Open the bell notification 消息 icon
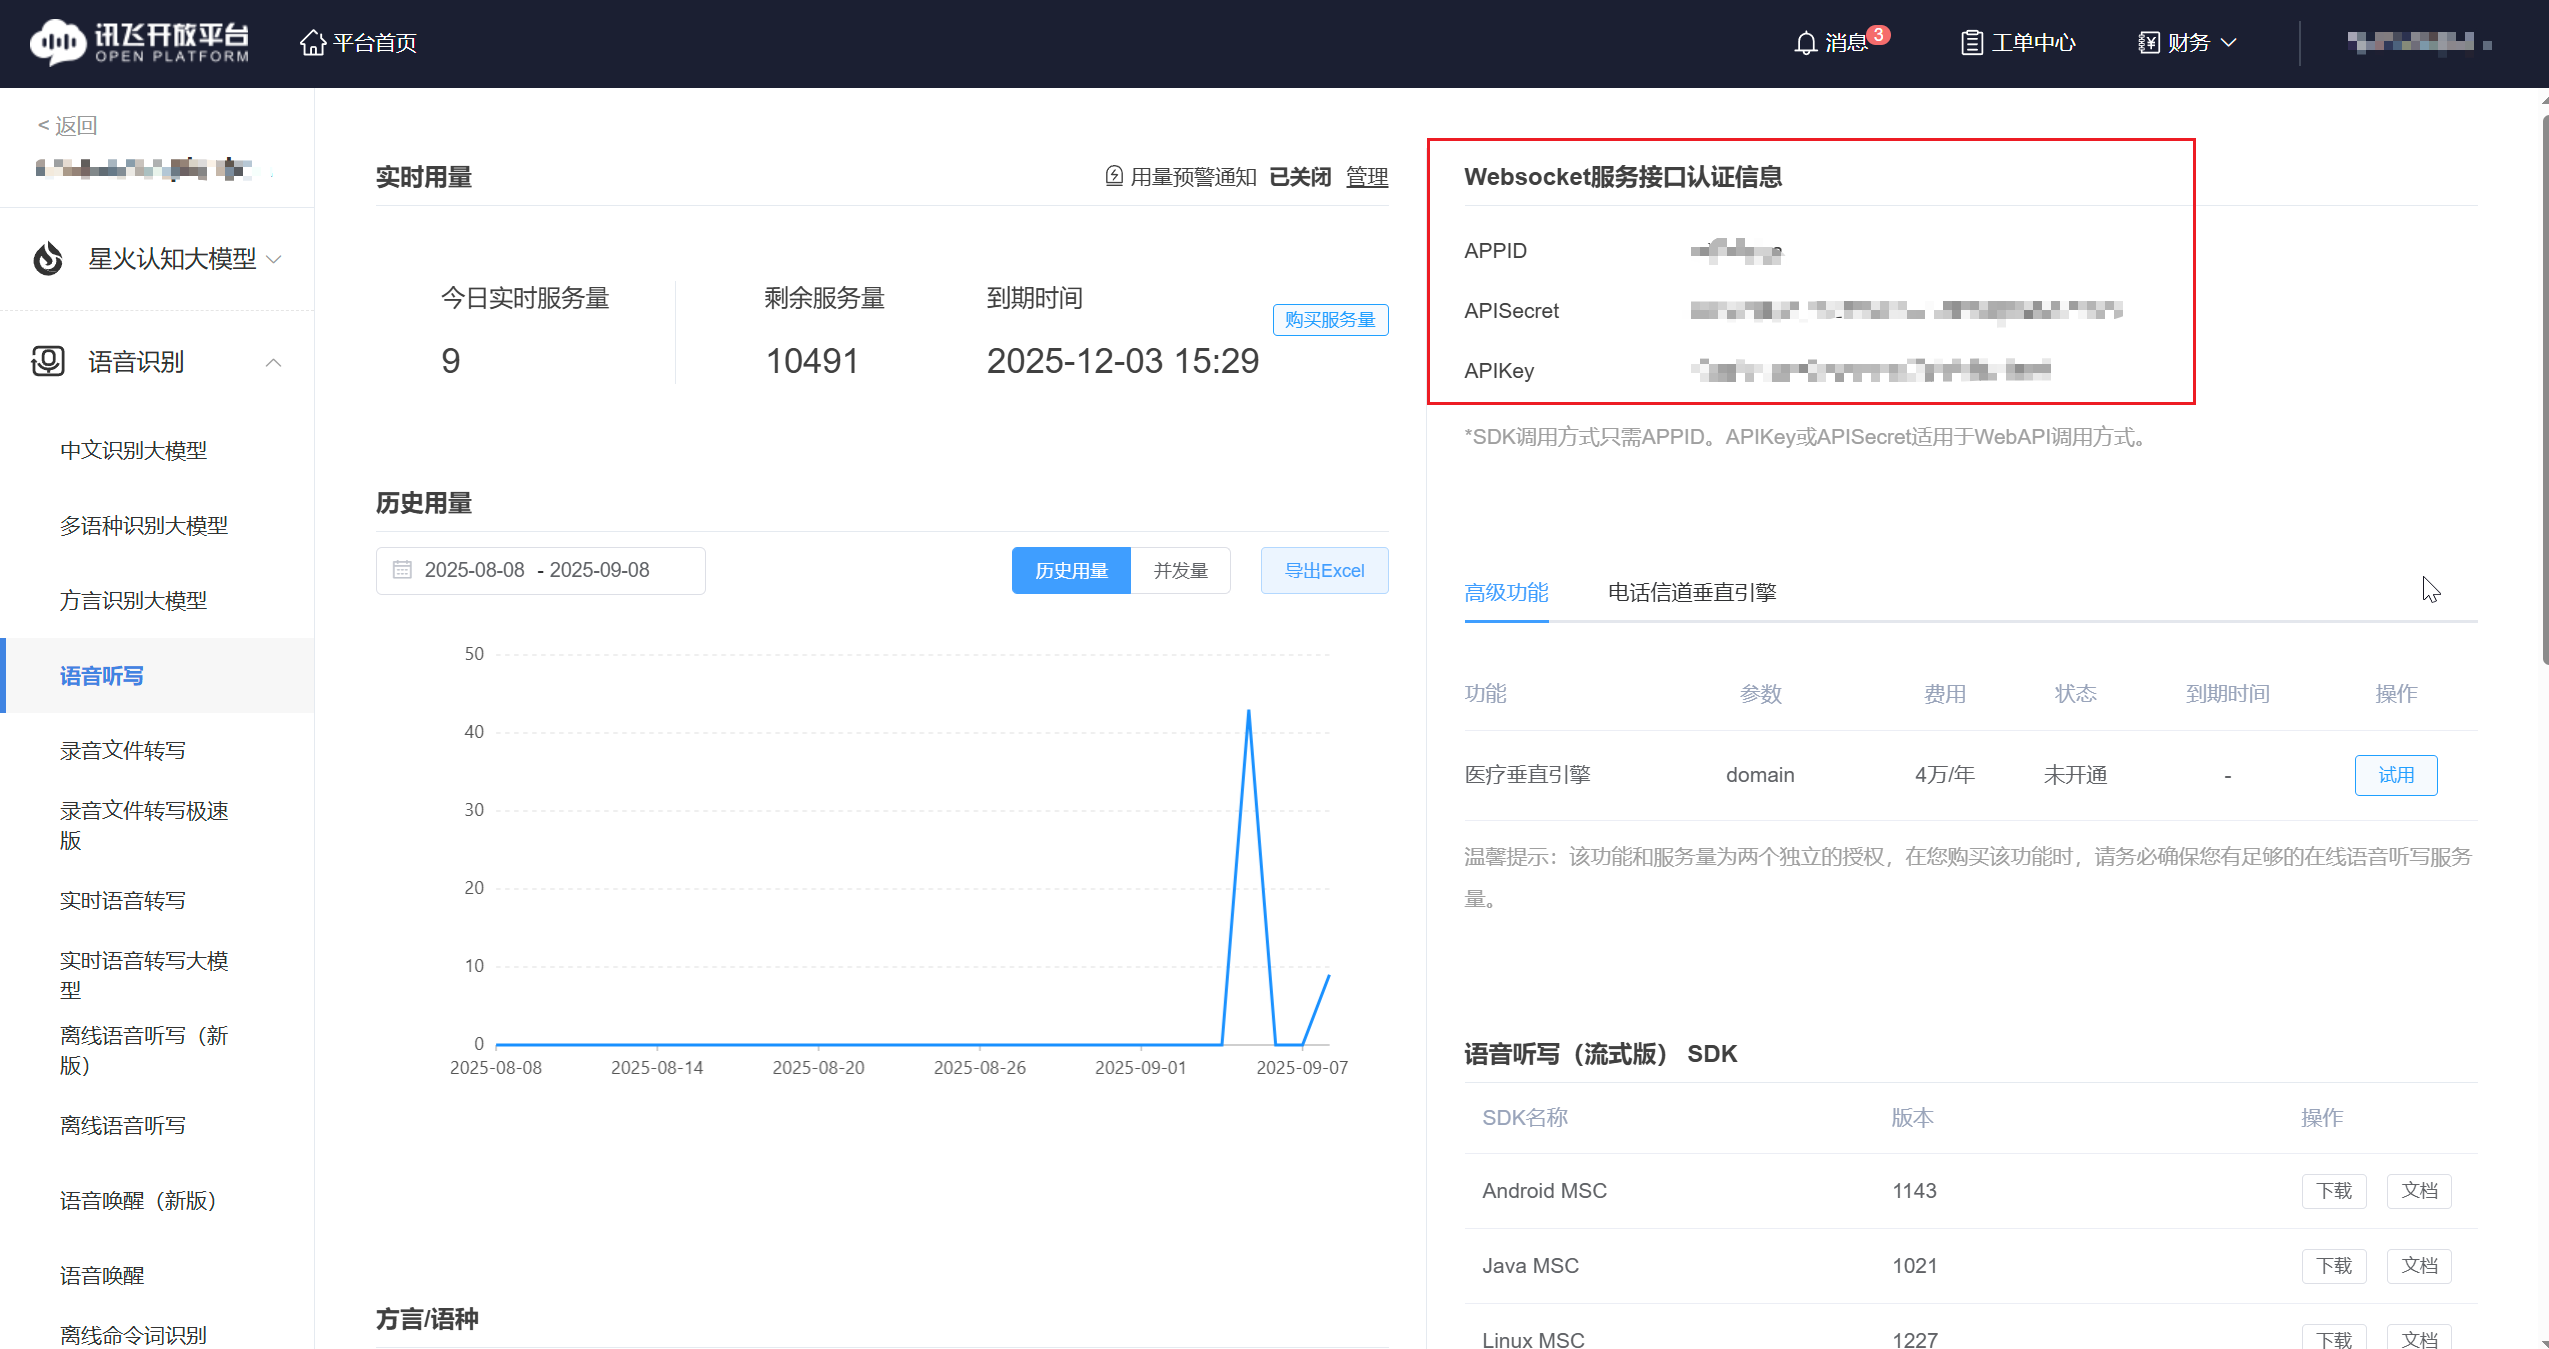The width and height of the screenshot is (2549, 1349). click(x=1805, y=43)
